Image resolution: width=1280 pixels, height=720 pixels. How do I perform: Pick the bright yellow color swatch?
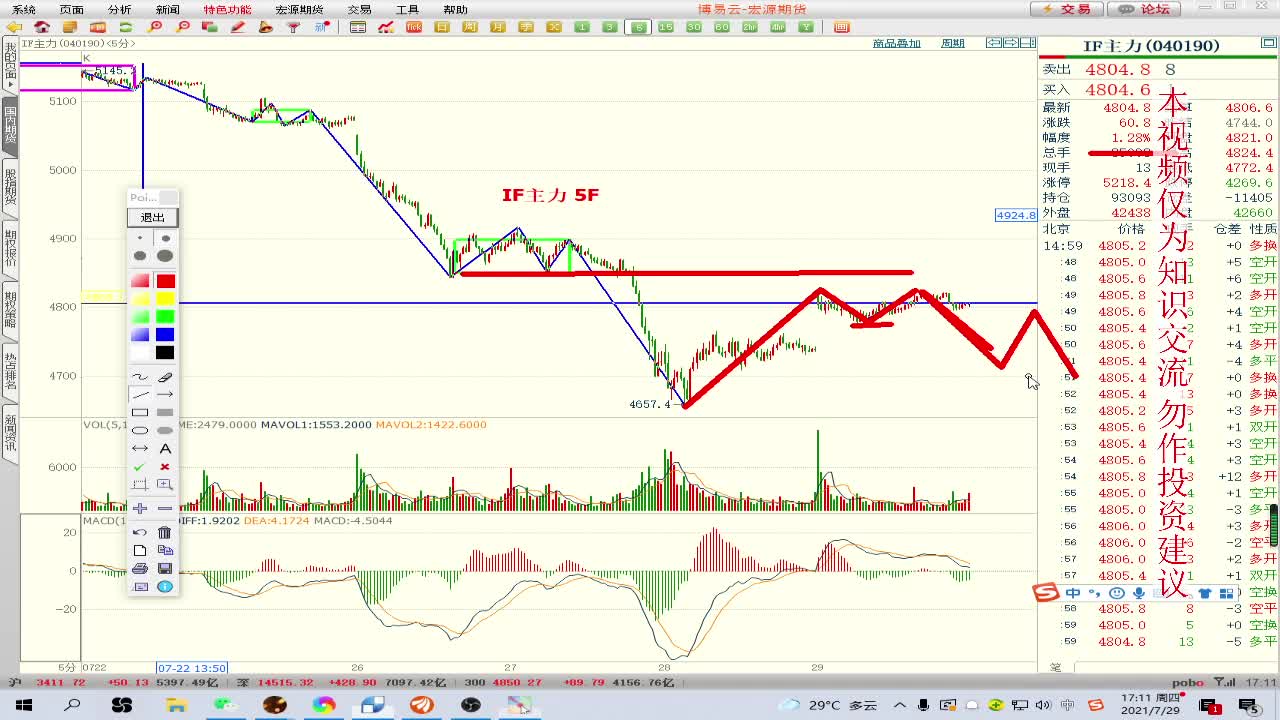(165, 298)
